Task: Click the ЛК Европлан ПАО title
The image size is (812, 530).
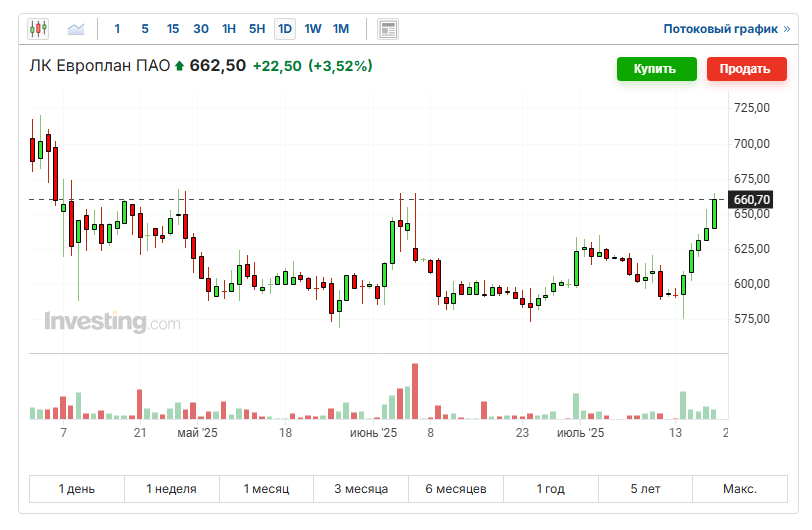Action: point(99,66)
